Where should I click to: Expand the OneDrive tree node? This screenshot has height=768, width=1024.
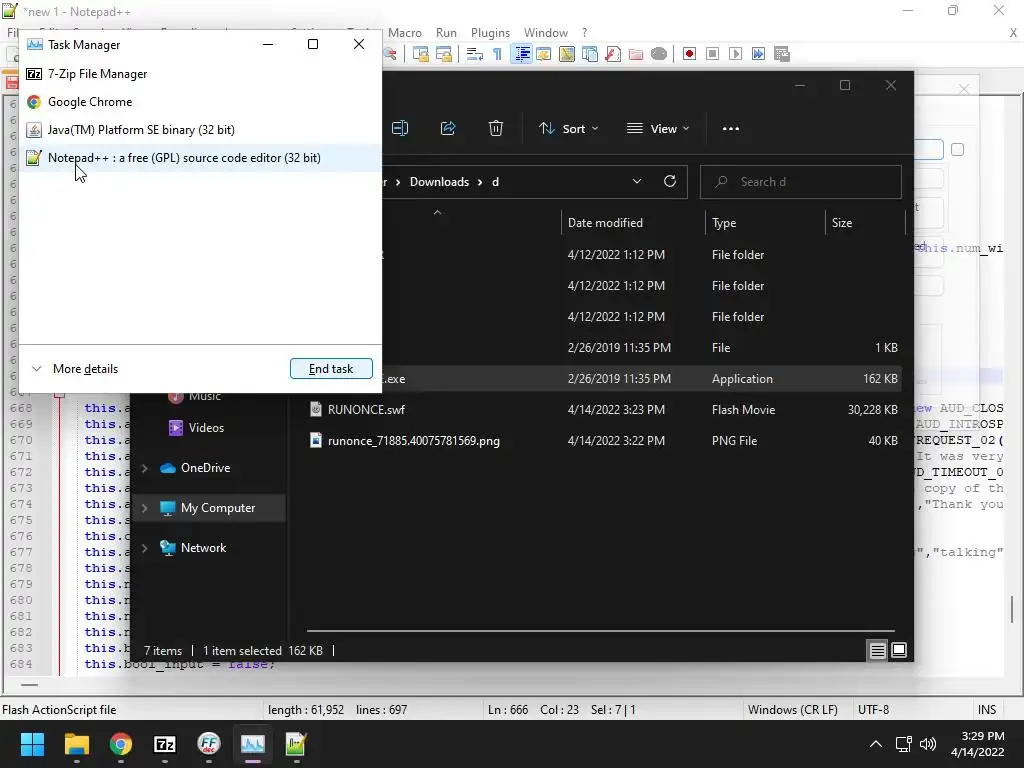point(144,468)
